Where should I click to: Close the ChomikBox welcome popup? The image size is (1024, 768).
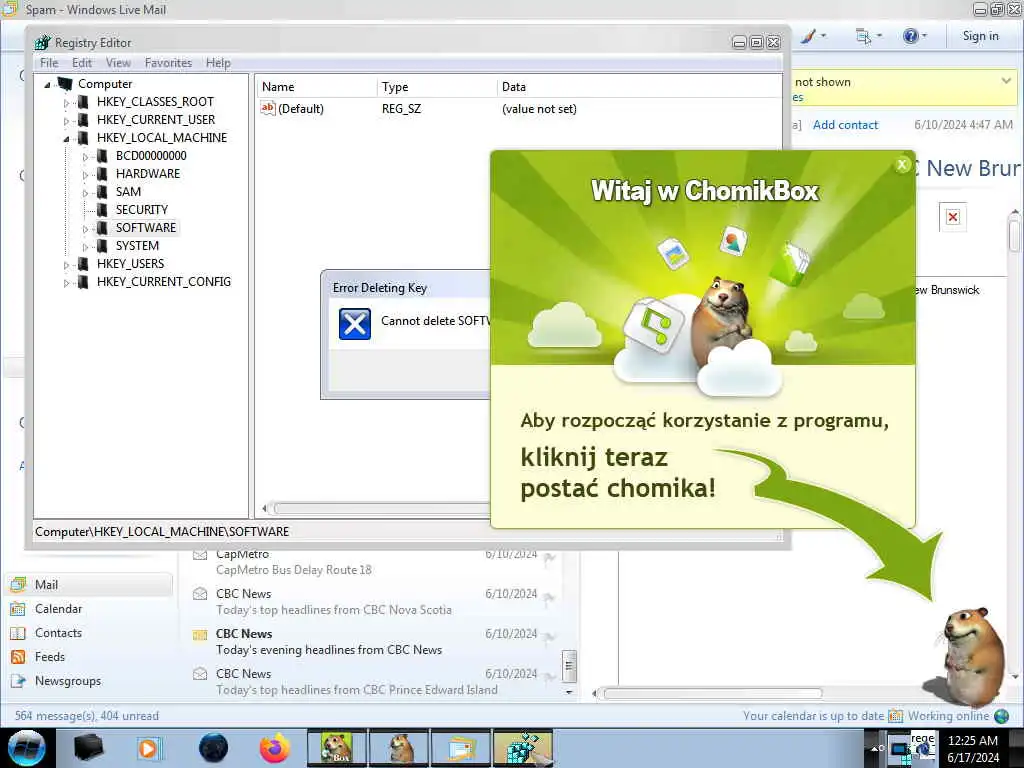902,165
